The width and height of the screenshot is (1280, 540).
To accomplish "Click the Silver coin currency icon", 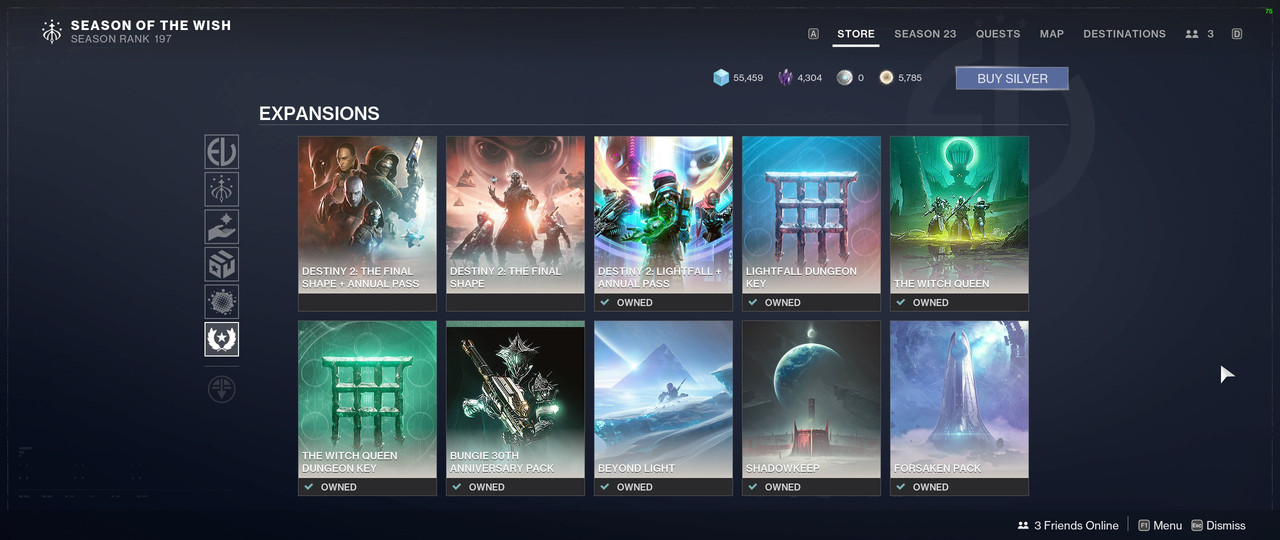I will point(845,78).
